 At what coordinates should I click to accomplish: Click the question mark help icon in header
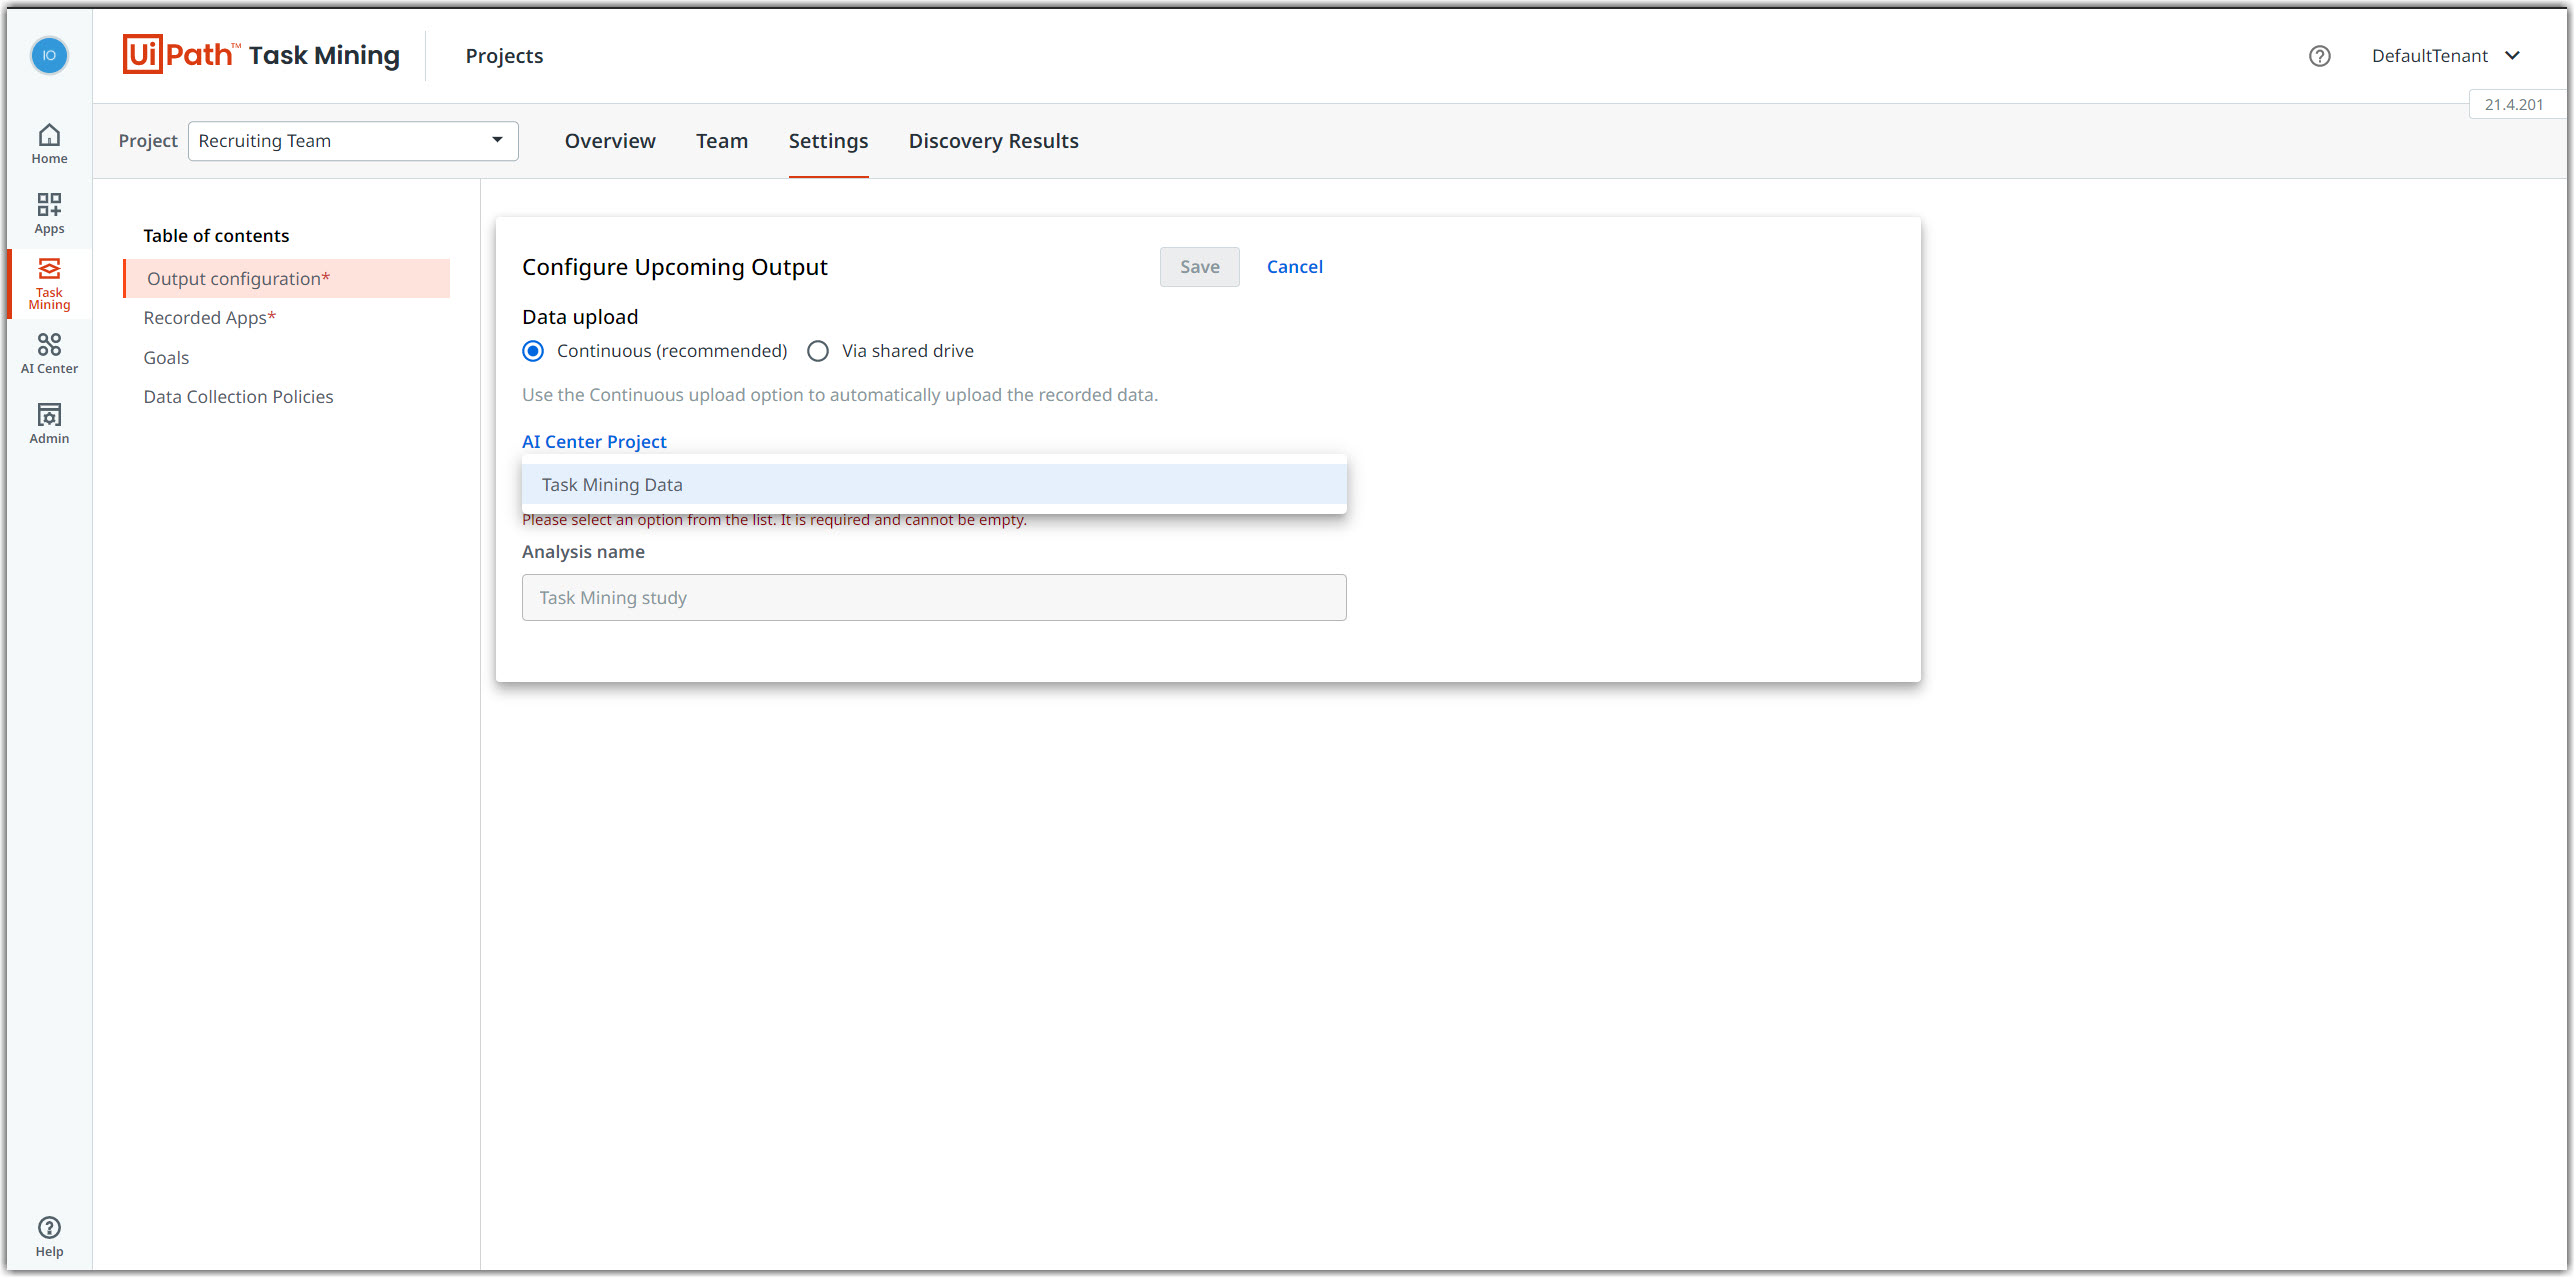[2319, 56]
